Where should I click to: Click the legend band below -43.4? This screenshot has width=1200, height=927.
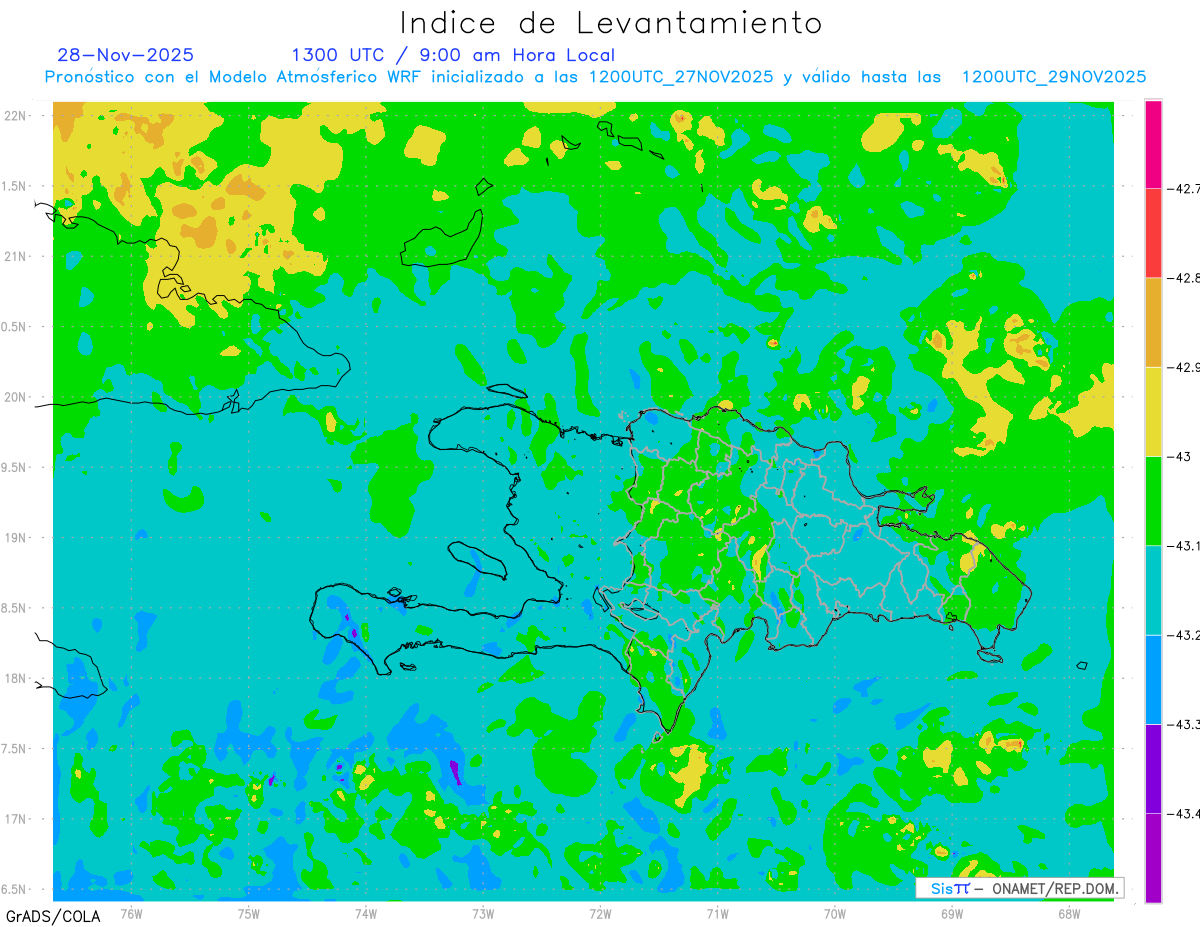pos(1153,857)
